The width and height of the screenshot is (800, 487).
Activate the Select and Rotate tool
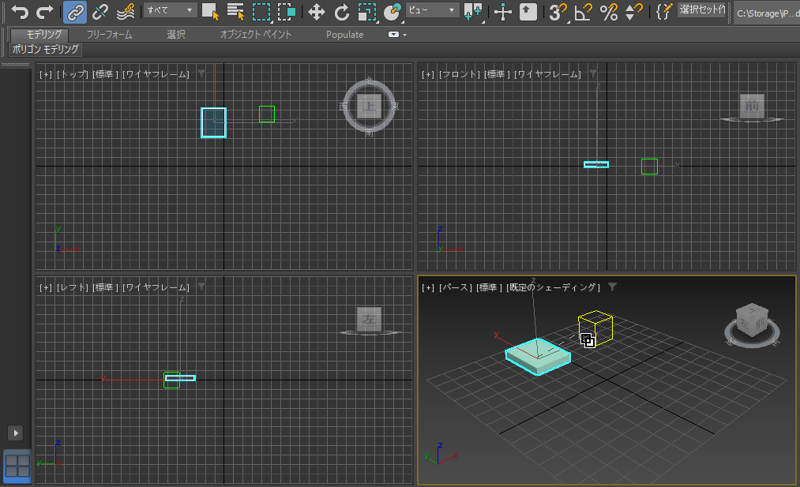[342, 12]
